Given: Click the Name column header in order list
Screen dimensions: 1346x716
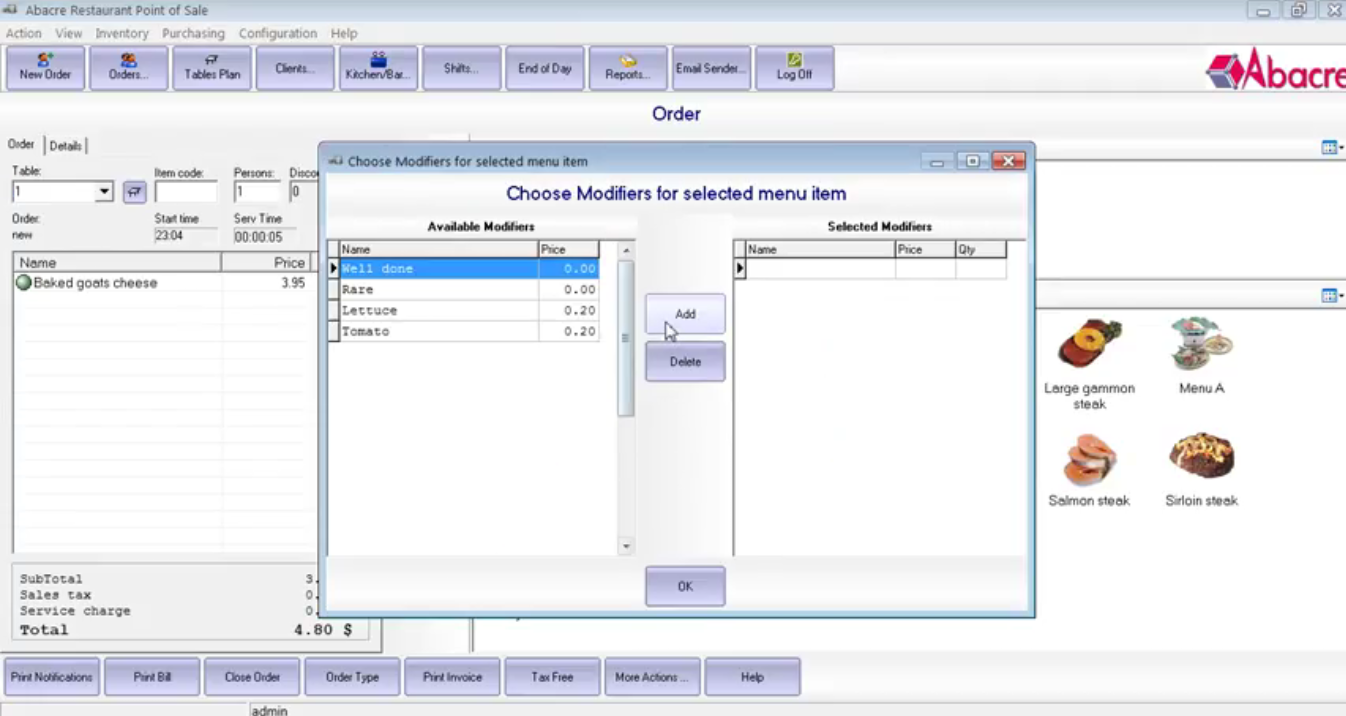Looking at the screenshot, I should 118,263.
